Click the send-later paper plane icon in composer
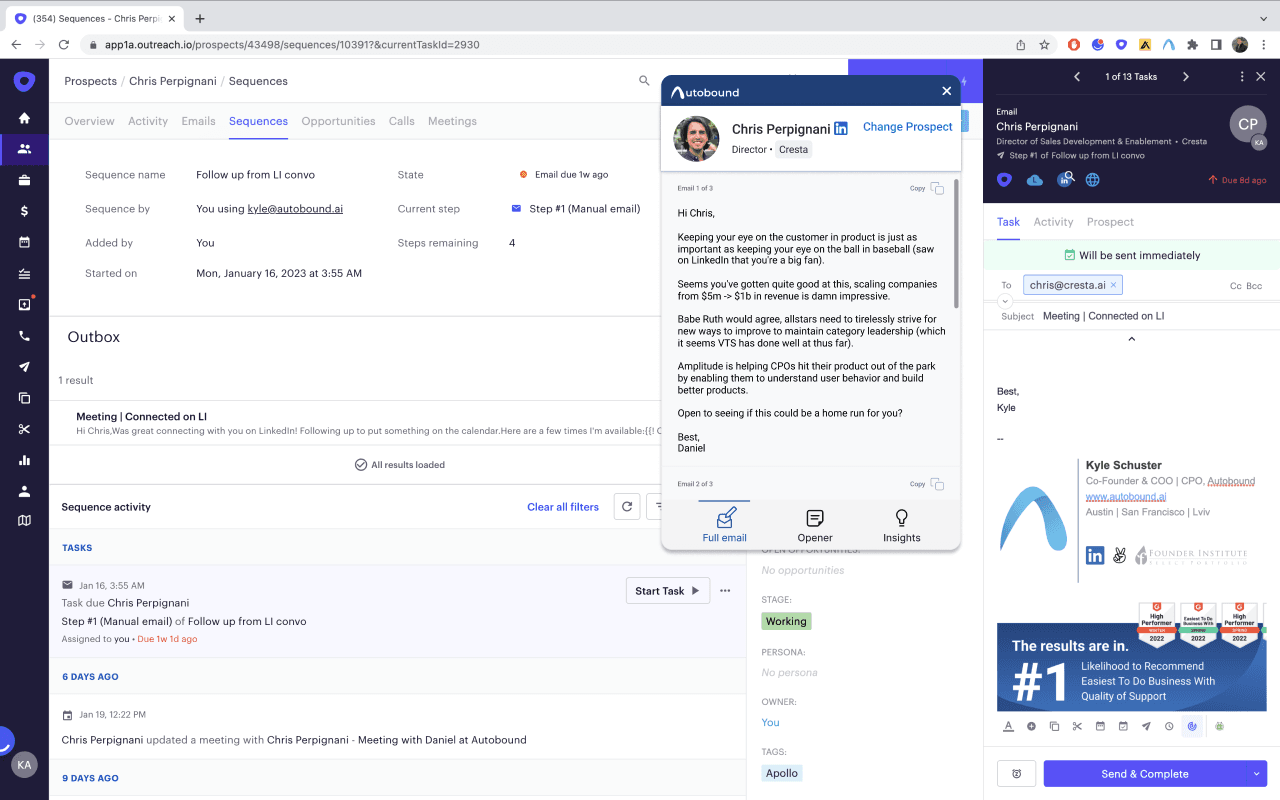 (1146, 726)
